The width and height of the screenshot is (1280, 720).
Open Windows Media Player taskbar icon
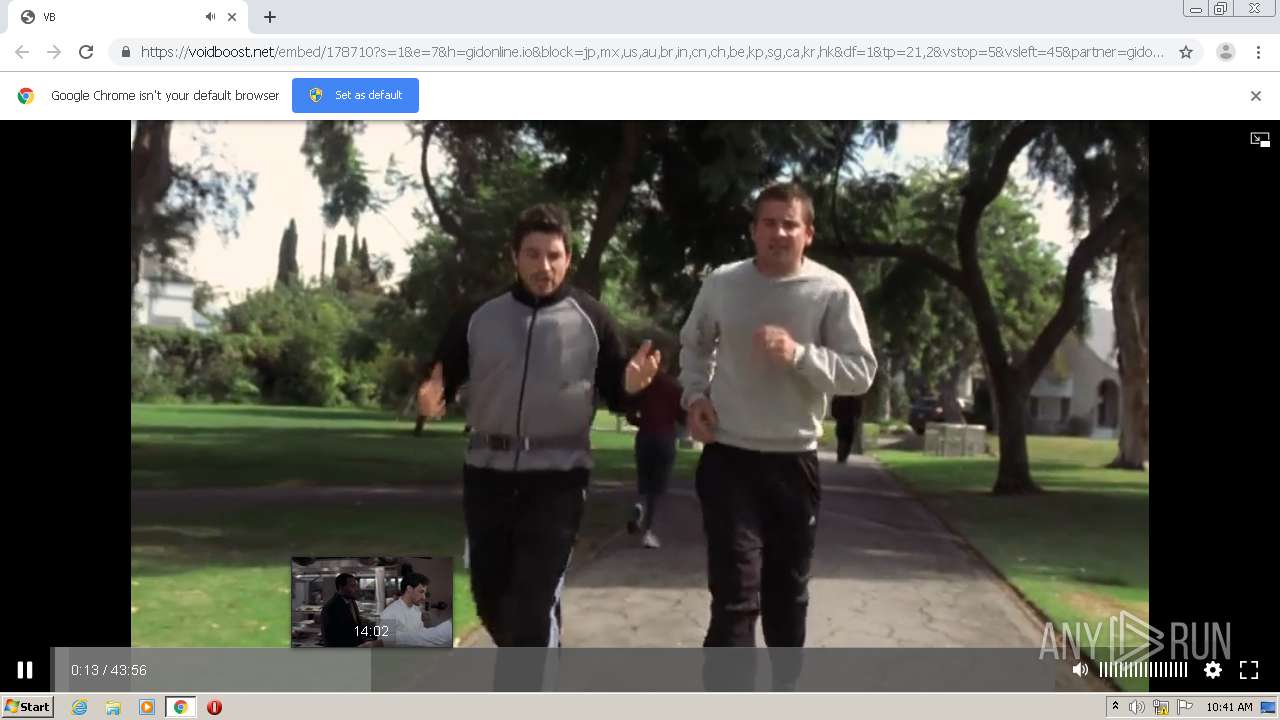pyautogui.click(x=147, y=707)
